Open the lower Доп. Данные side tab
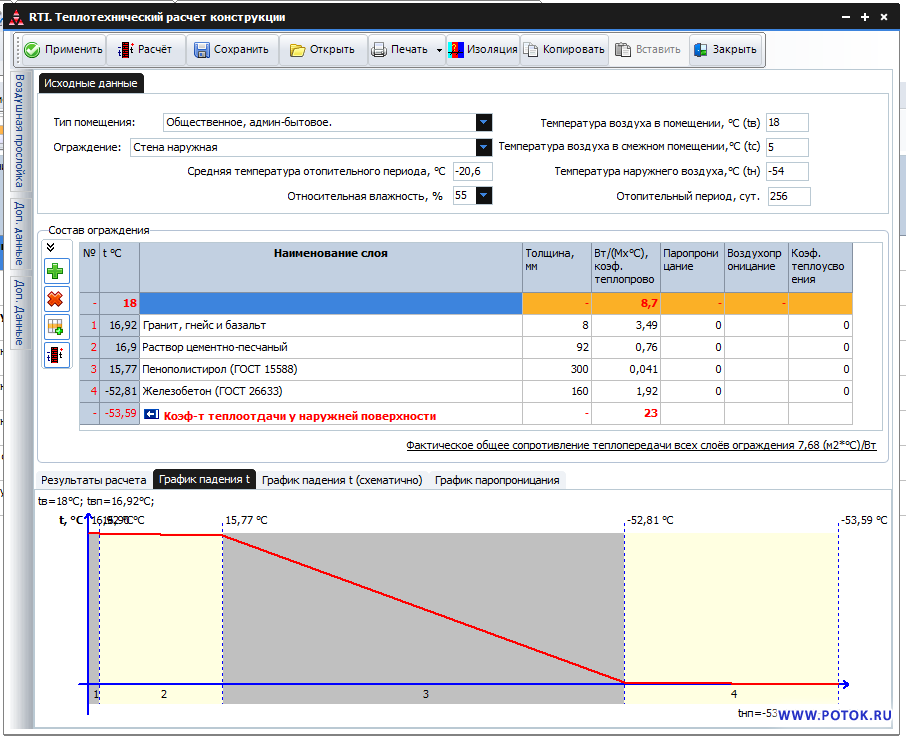The image size is (906, 736). click(x=19, y=313)
